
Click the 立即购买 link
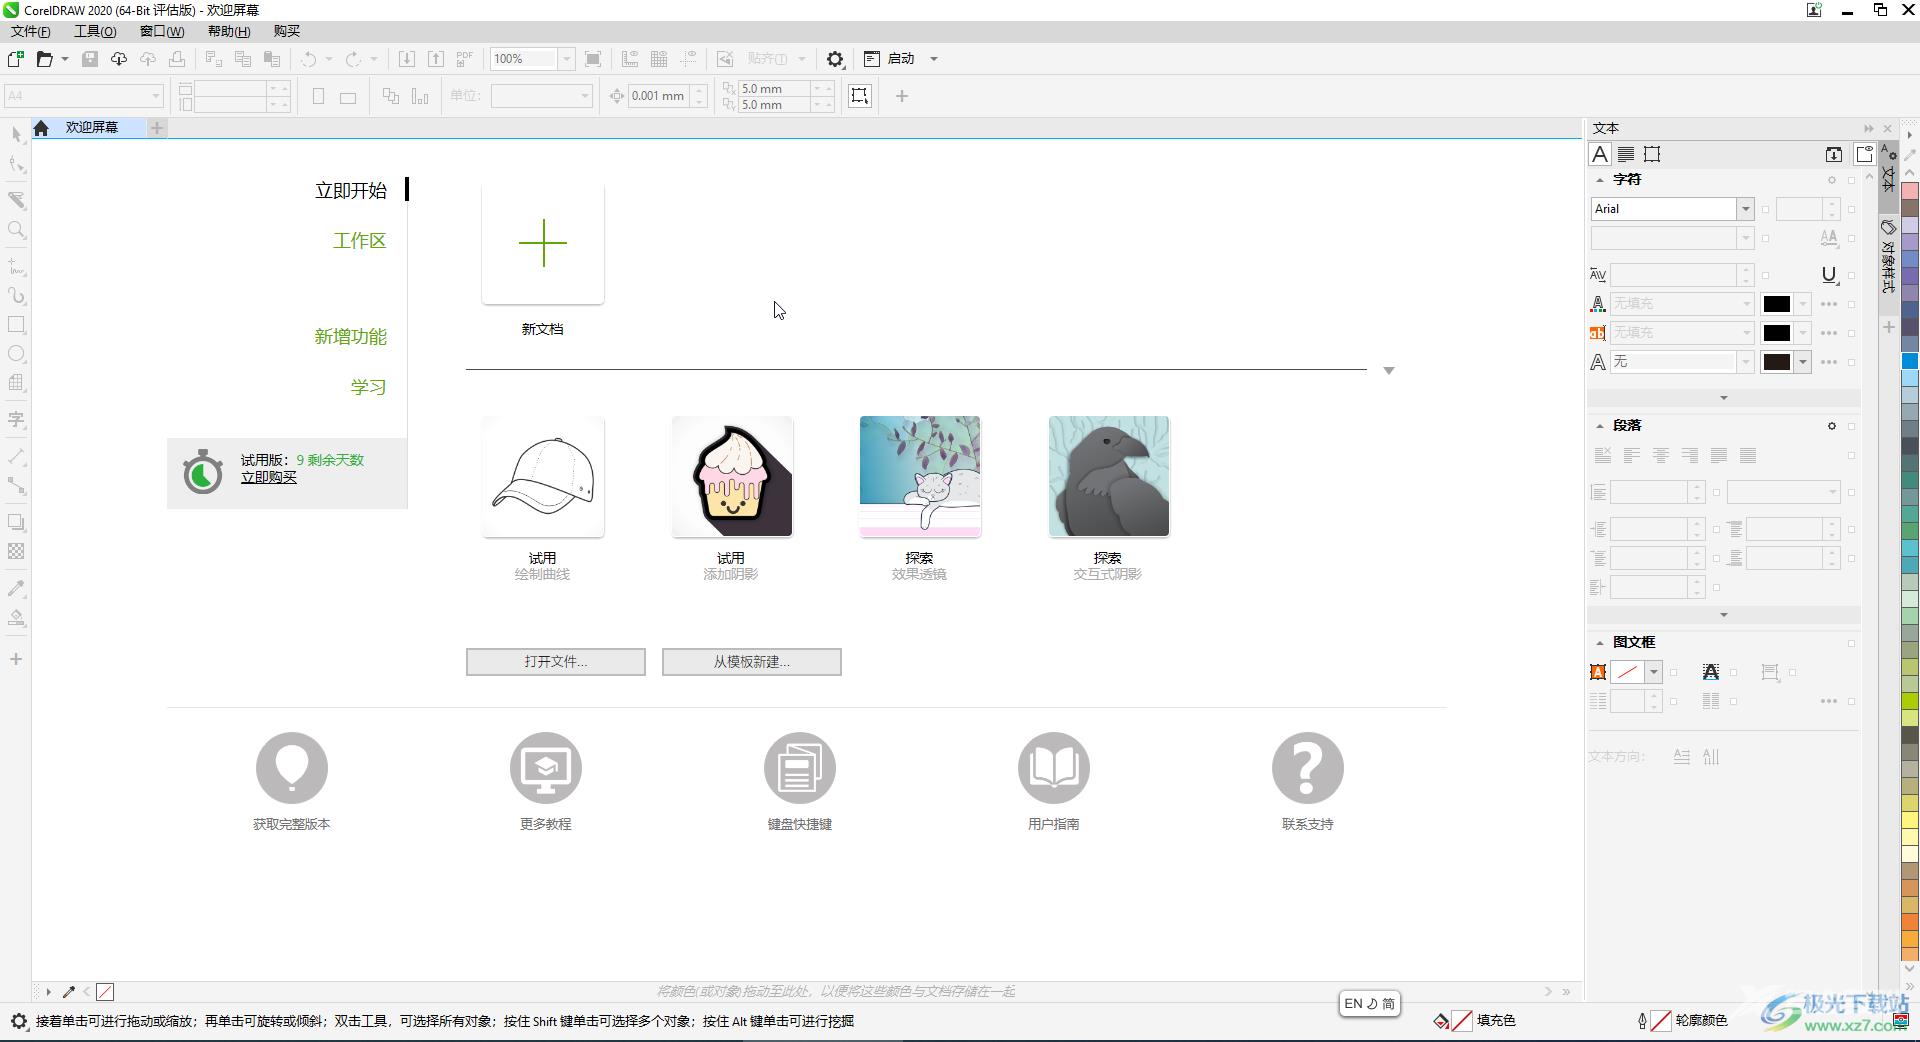[x=269, y=478]
